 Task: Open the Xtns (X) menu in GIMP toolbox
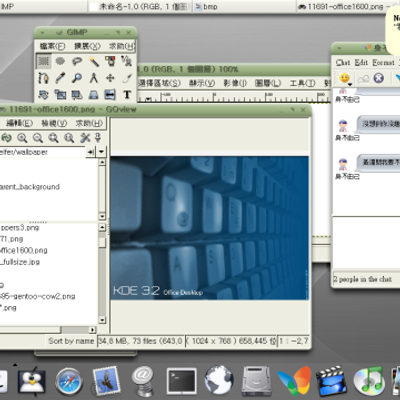click(87, 46)
